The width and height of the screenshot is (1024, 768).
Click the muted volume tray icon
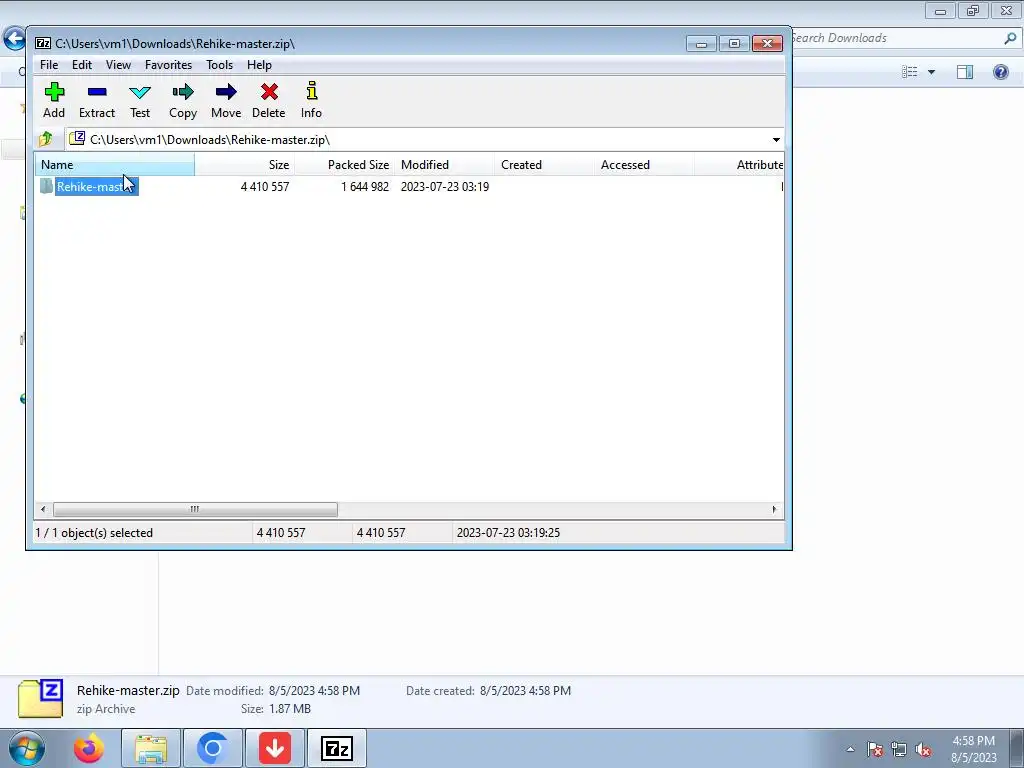[923, 749]
